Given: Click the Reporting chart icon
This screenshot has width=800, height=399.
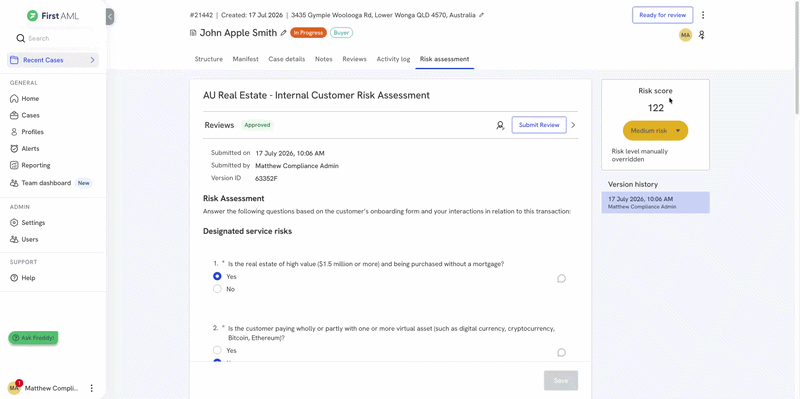Looking at the screenshot, I should 14,165.
